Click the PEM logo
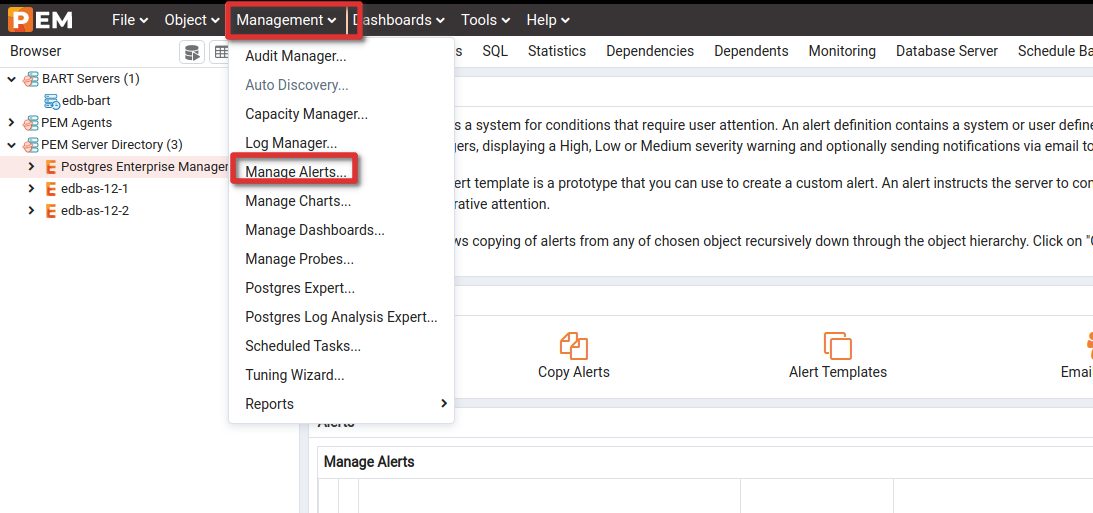 [40, 20]
